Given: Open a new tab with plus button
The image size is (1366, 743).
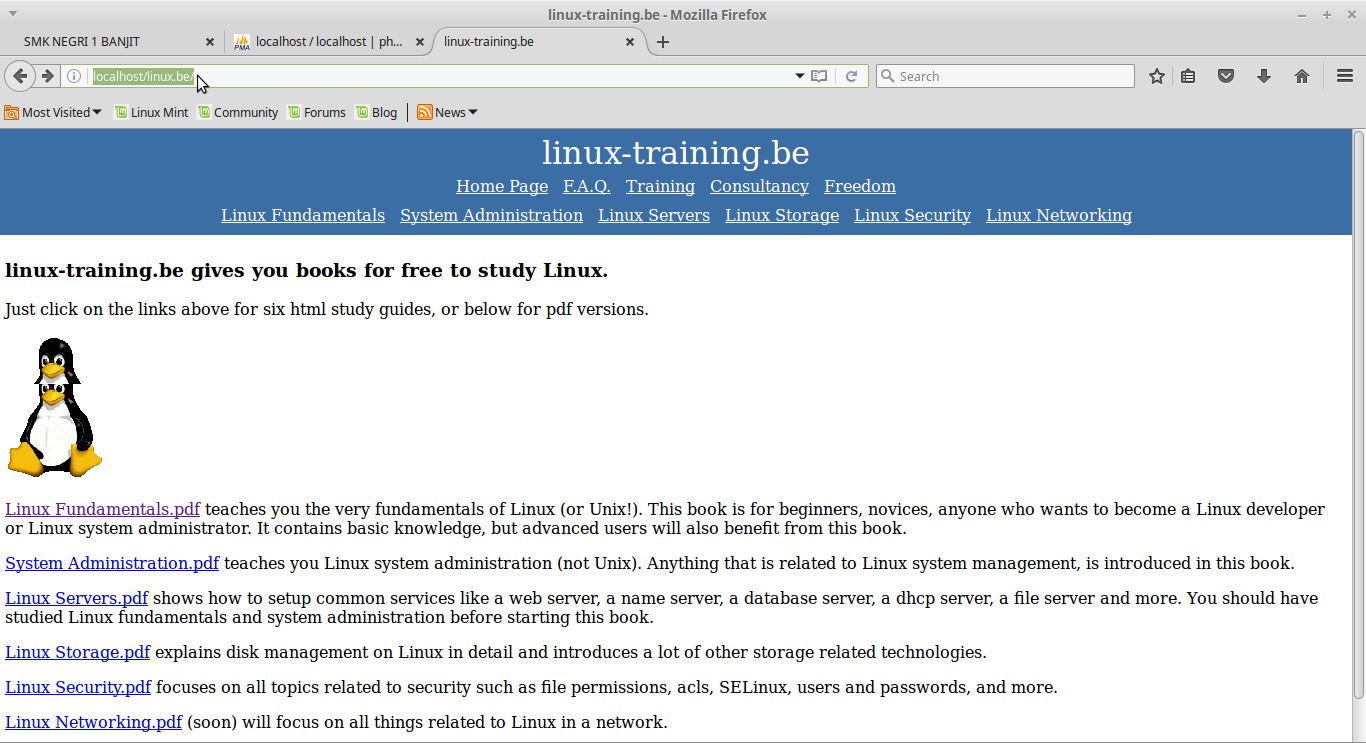Looking at the screenshot, I should pyautogui.click(x=662, y=42).
